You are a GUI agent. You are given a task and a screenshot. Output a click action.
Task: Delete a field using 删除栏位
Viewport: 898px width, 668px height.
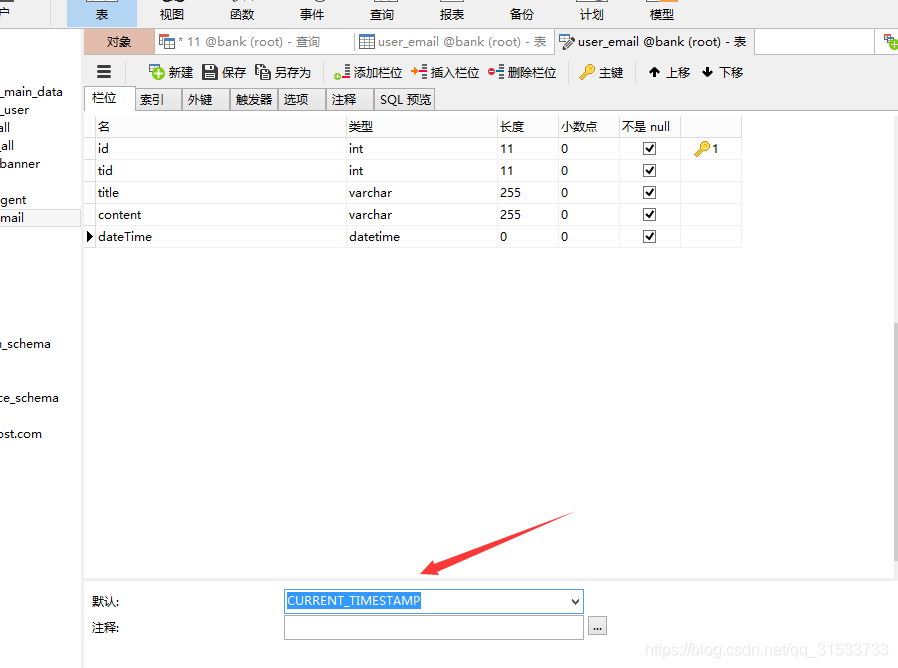[x=516, y=71]
